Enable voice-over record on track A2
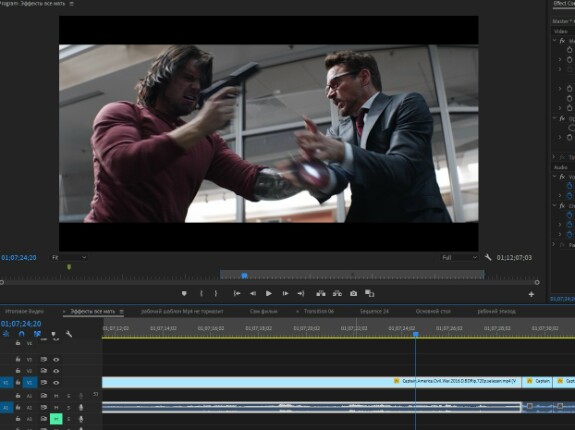This screenshot has width=575, height=430. pos(81,407)
